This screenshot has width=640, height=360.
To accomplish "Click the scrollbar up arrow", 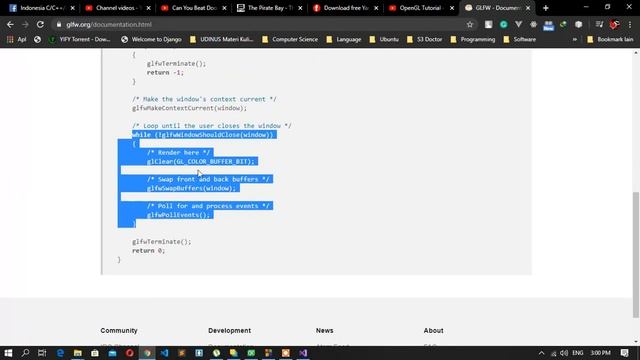I will coord(636,53).
